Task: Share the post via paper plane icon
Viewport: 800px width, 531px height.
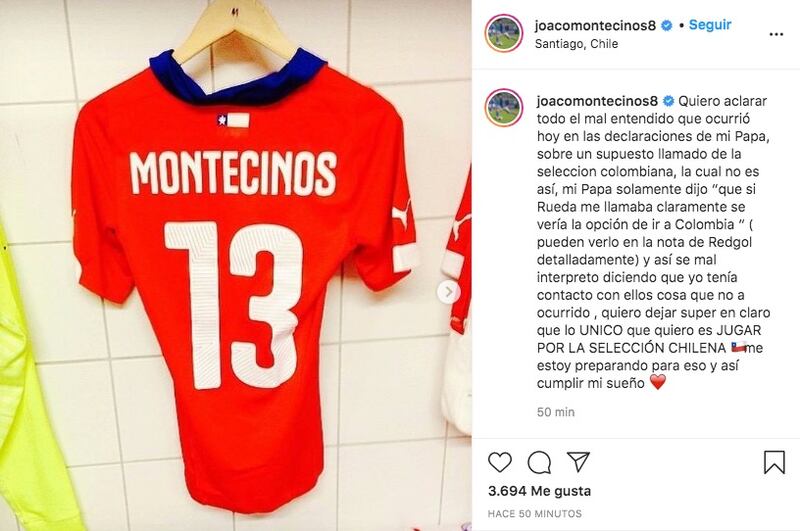Action: click(x=578, y=462)
